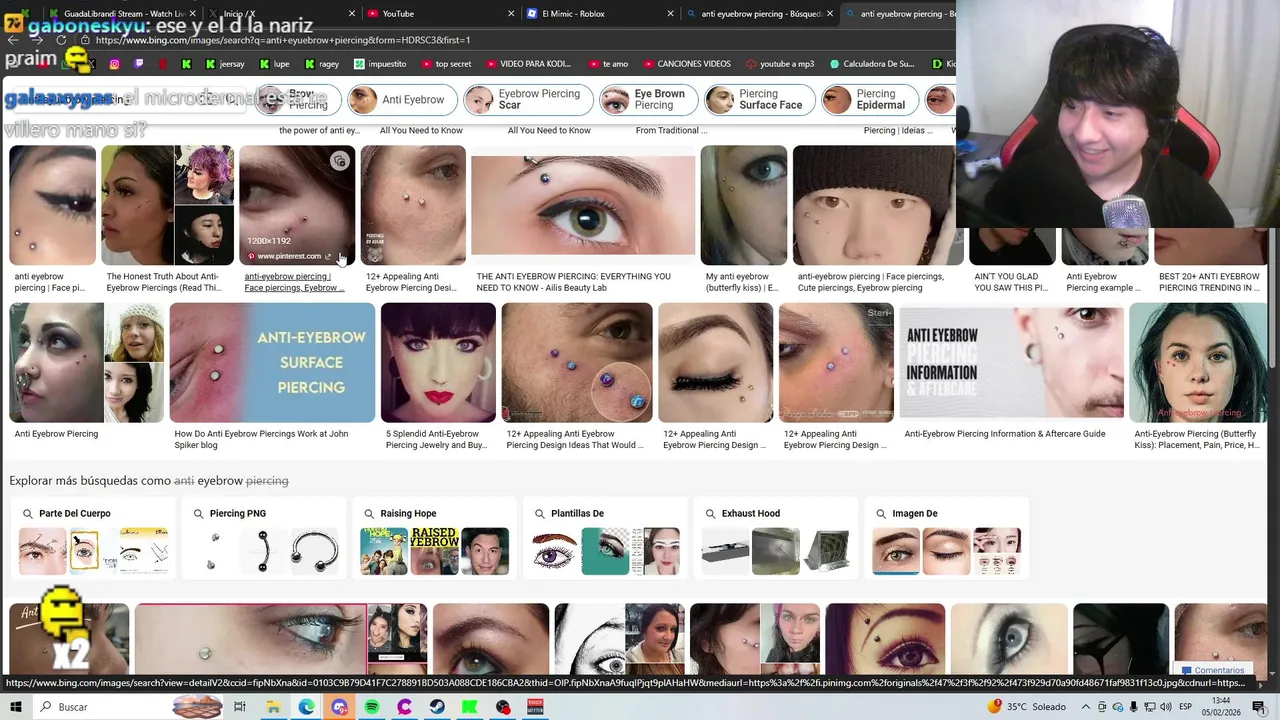Click the visual search icon on the hovered Pinterest image

[340, 161]
